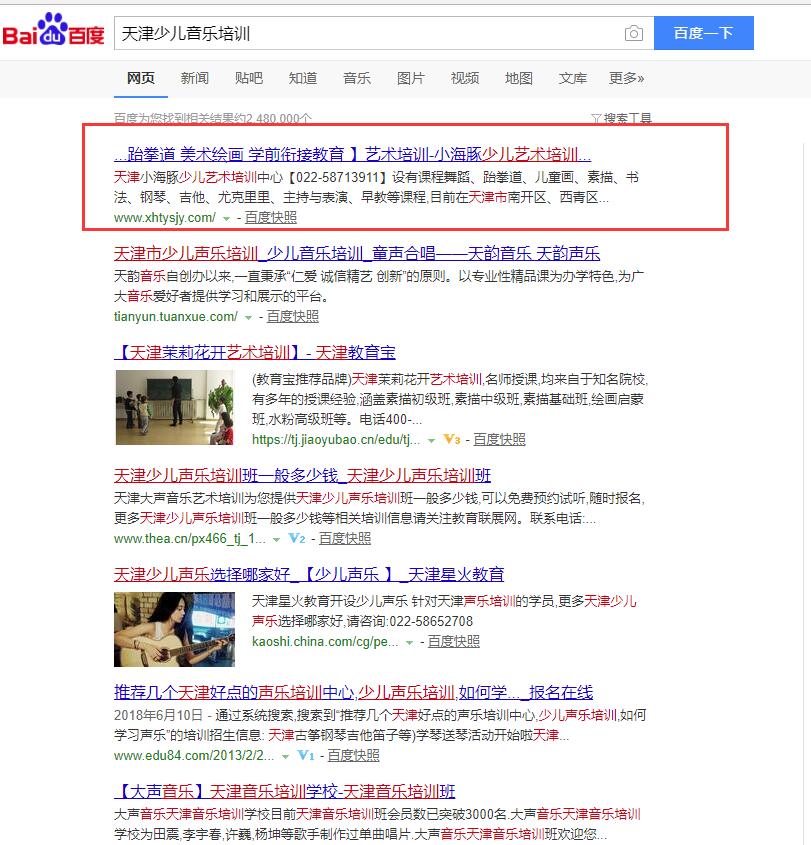The width and height of the screenshot is (811, 845).
Task: Select the 网页 tab
Action: click(x=141, y=78)
